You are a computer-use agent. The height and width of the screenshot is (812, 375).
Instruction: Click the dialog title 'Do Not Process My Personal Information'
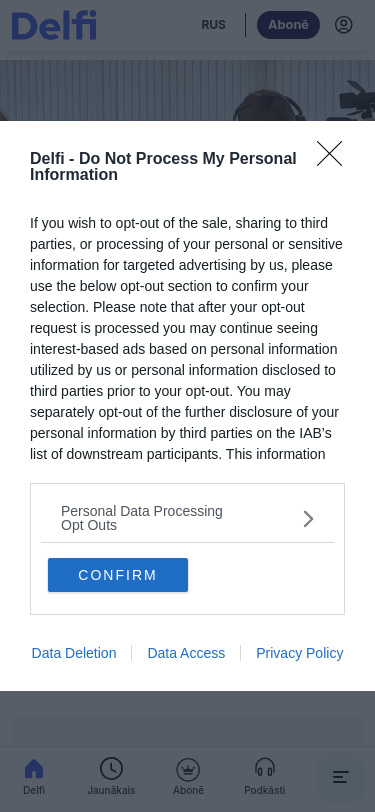163,166
